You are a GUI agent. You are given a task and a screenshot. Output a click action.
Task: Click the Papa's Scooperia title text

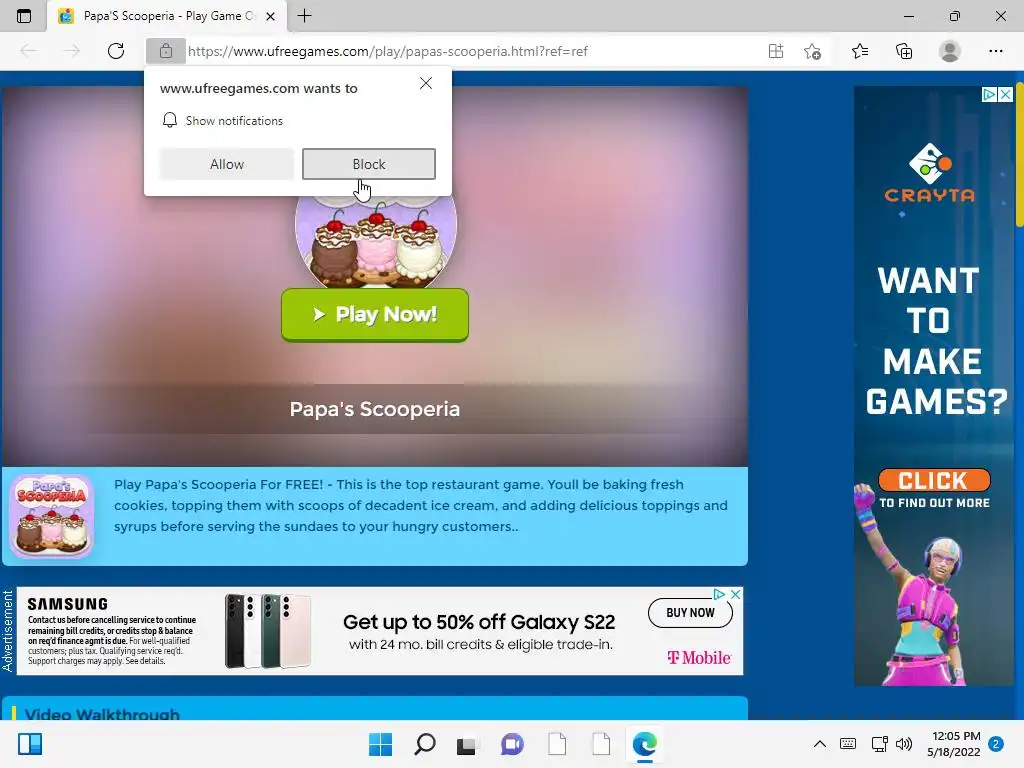point(375,409)
